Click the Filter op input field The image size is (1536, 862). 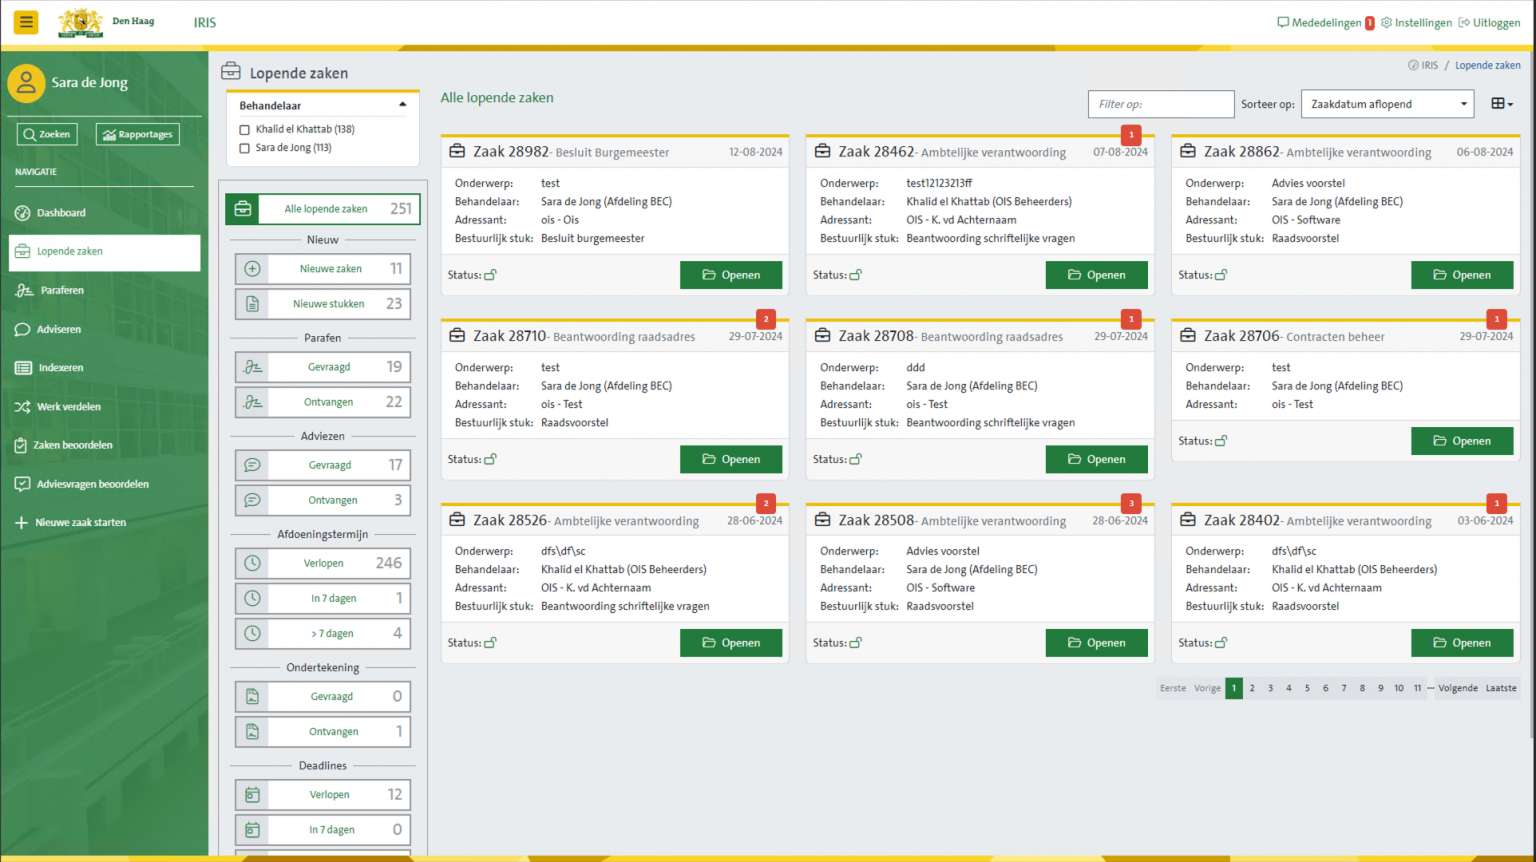click(x=1161, y=104)
